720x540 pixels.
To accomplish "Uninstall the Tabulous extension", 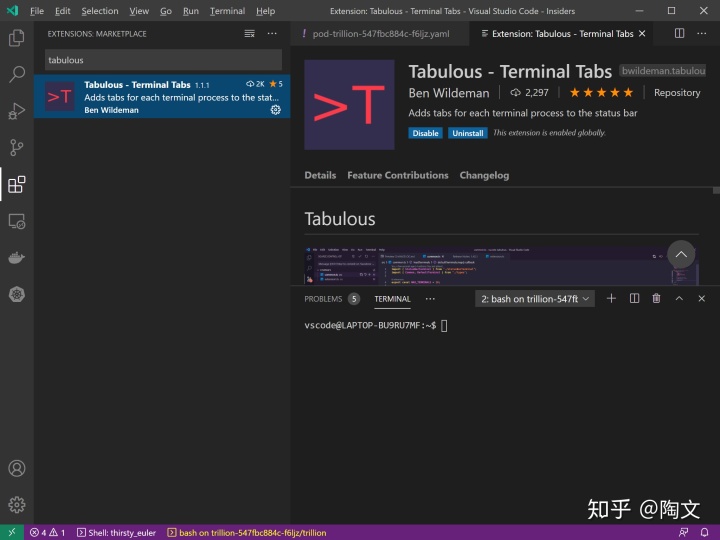I will point(467,133).
